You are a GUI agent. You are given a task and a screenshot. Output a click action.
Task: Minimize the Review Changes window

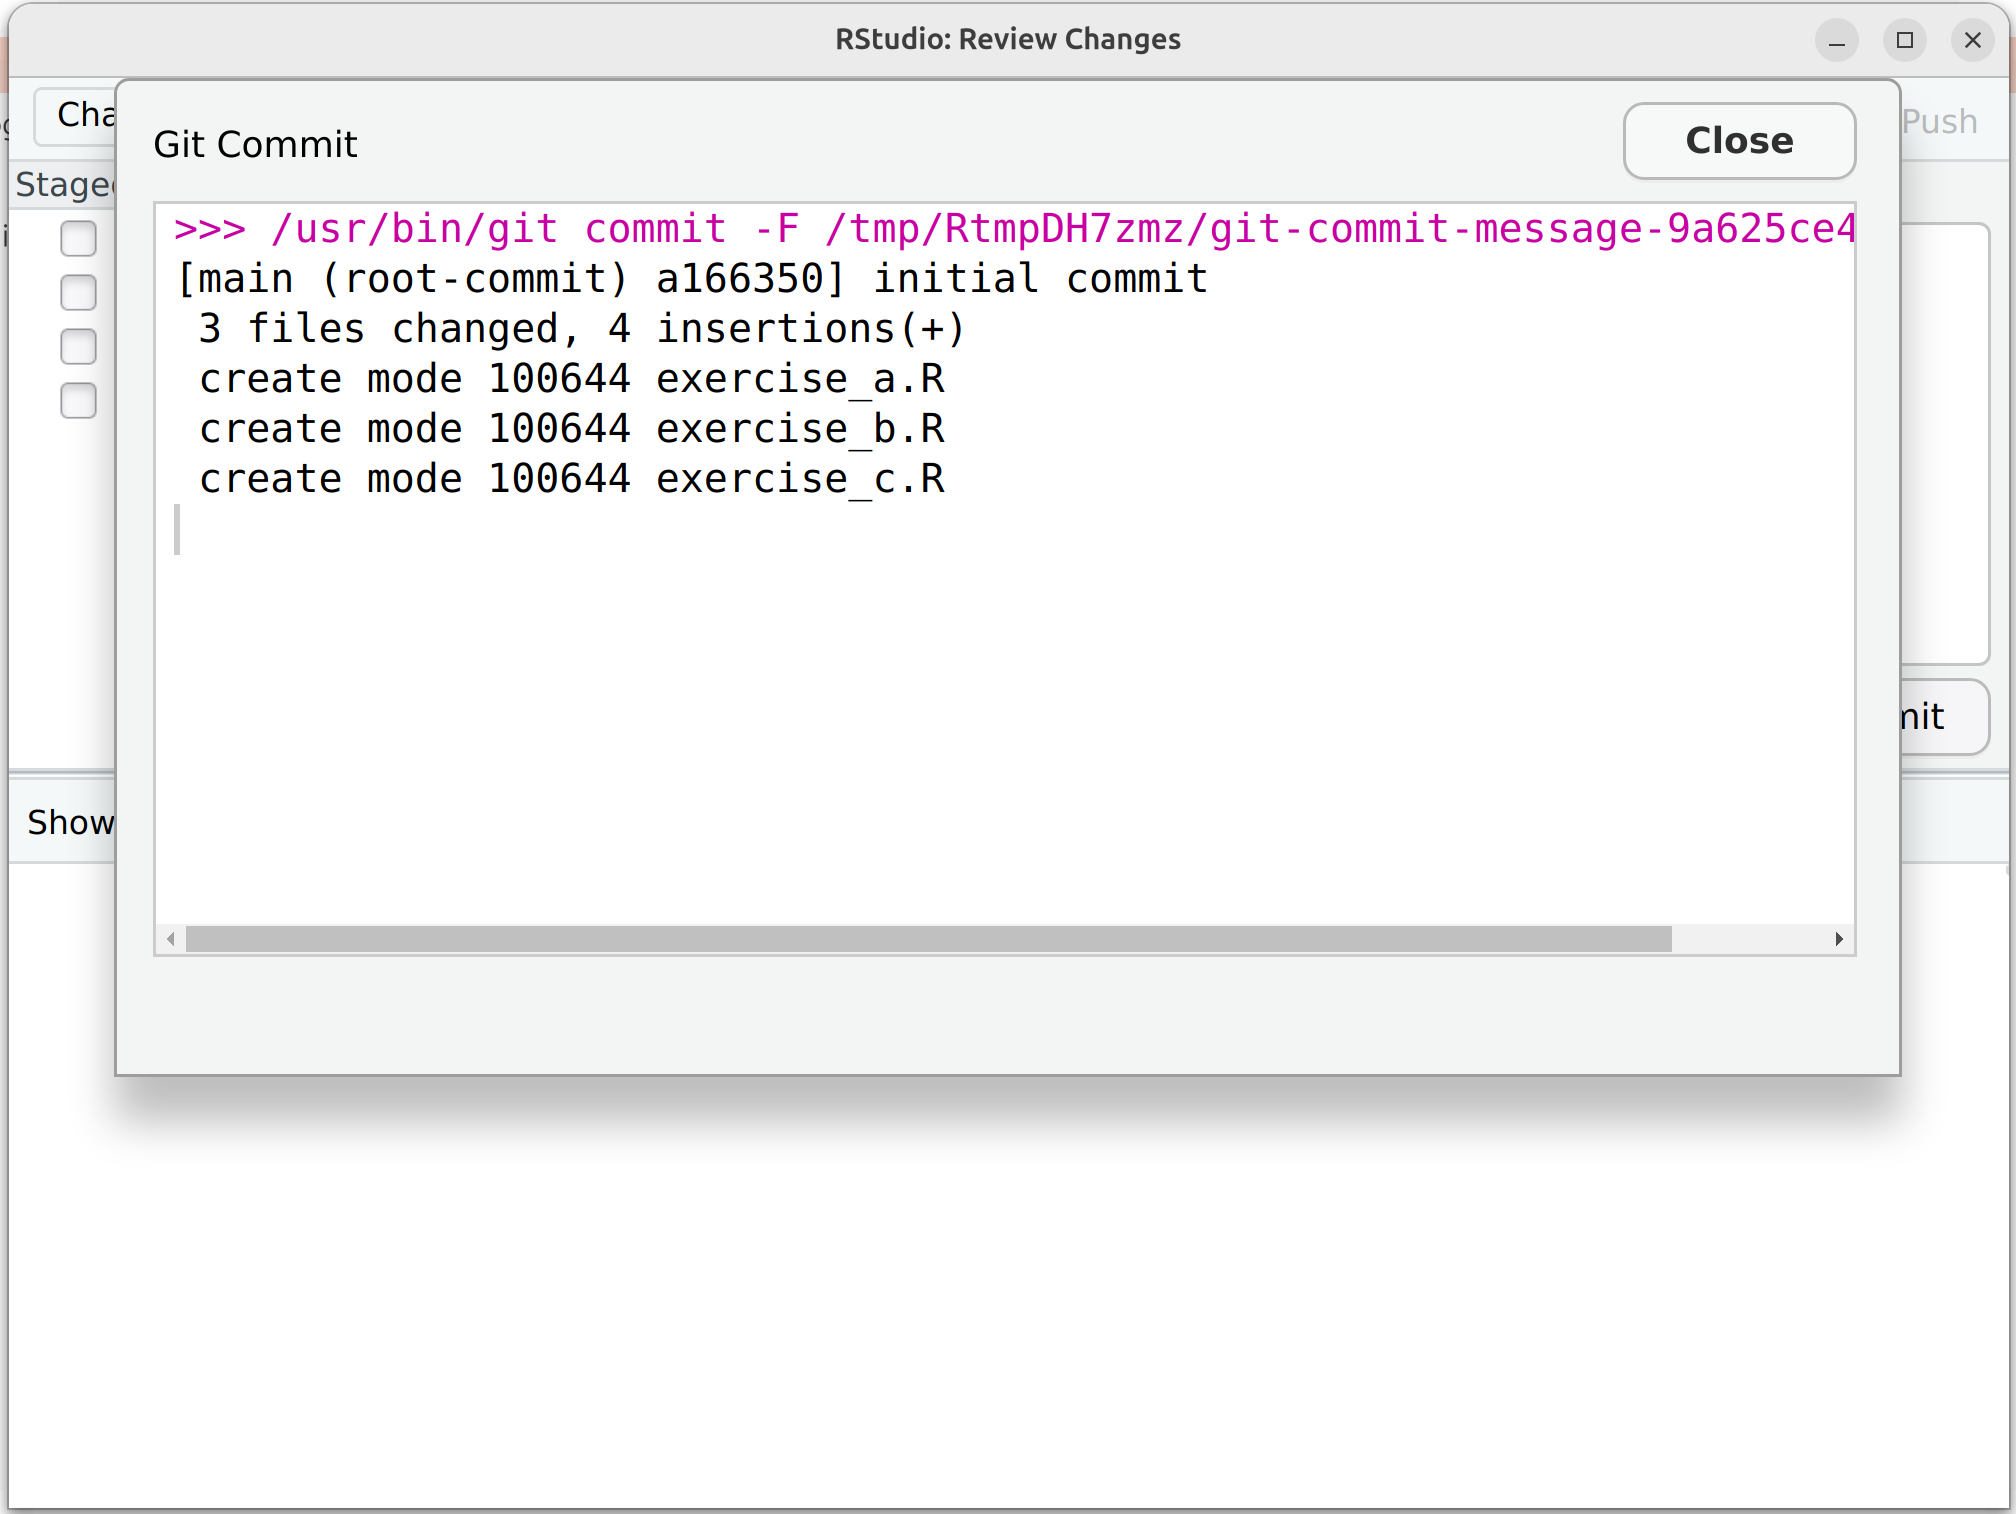point(1836,41)
